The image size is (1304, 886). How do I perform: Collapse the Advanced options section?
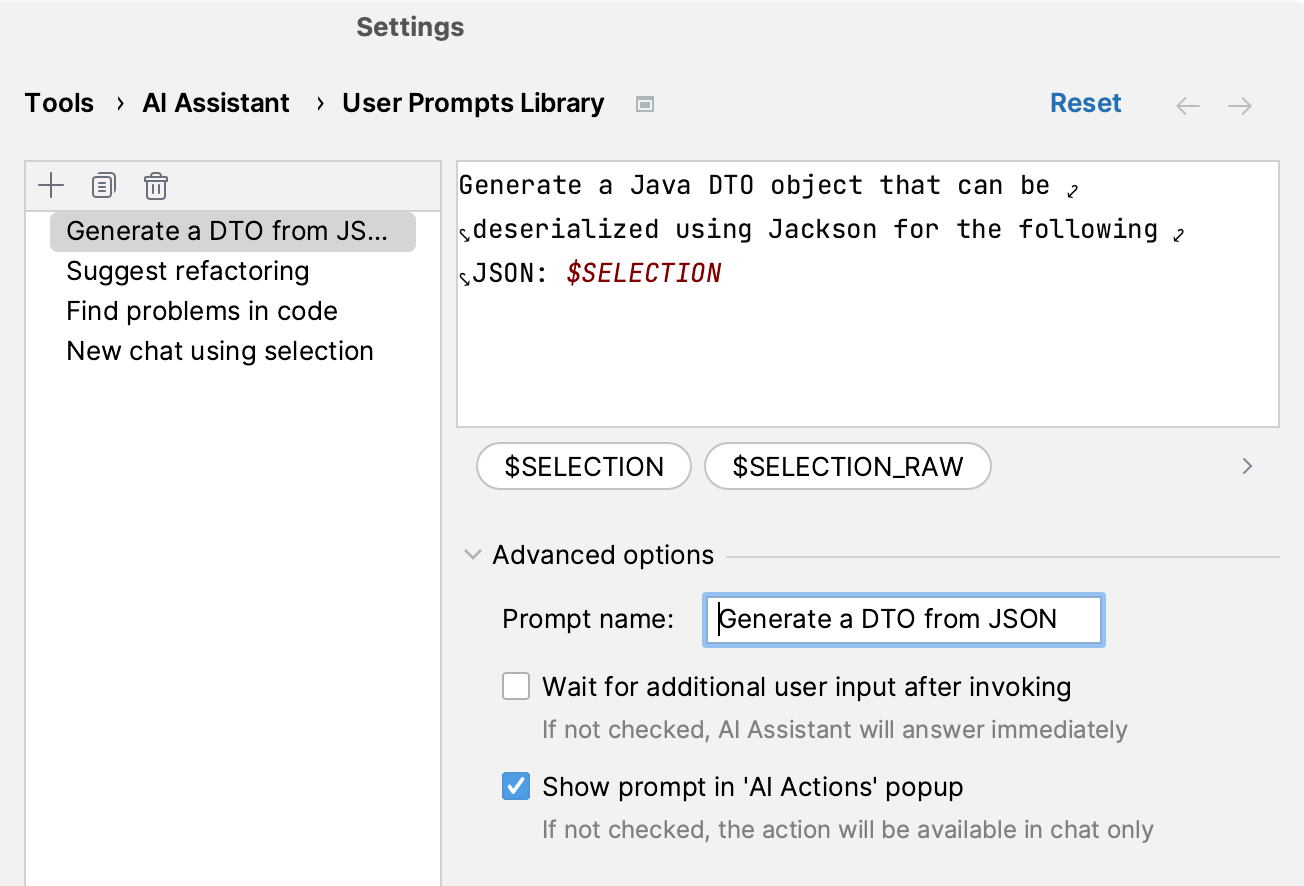coord(473,556)
